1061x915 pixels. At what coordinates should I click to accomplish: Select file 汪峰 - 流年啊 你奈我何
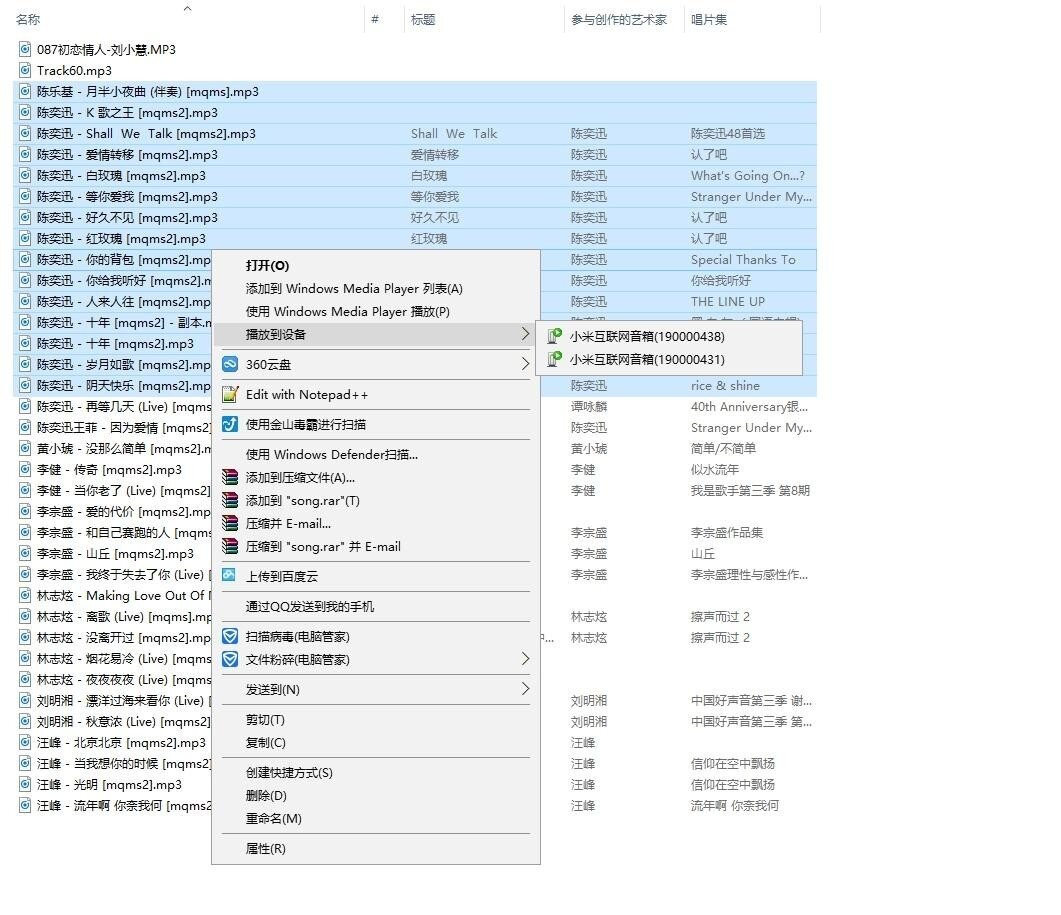click(124, 805)
